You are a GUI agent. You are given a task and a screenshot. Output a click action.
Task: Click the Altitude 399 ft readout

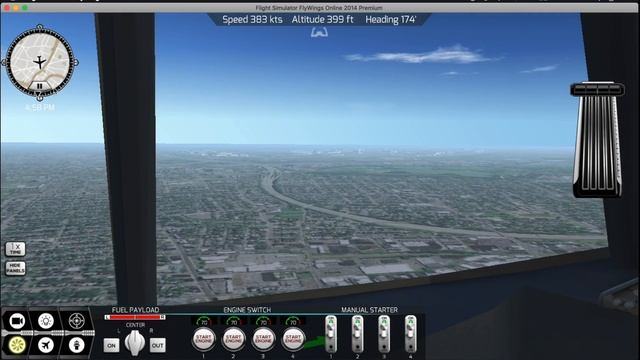[x=322, y=20]
